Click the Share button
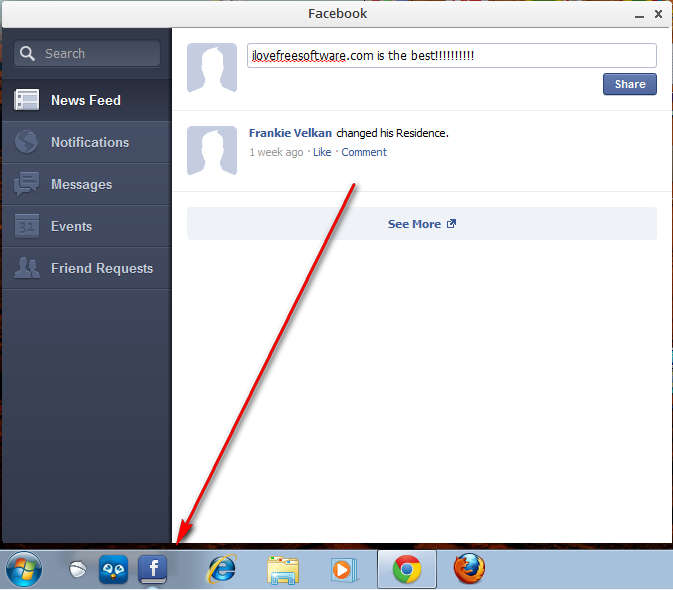Image resolution: width=673 pixels, height=590 pixels. coord(630,84)
